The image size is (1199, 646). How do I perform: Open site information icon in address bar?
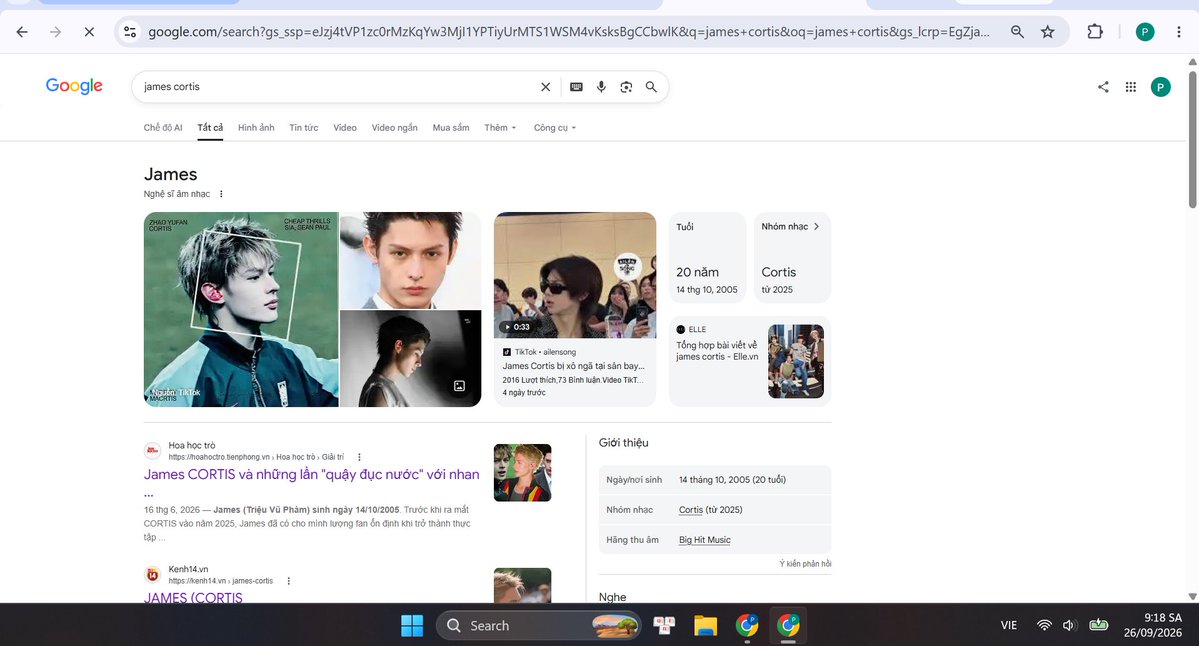point(130,32)
